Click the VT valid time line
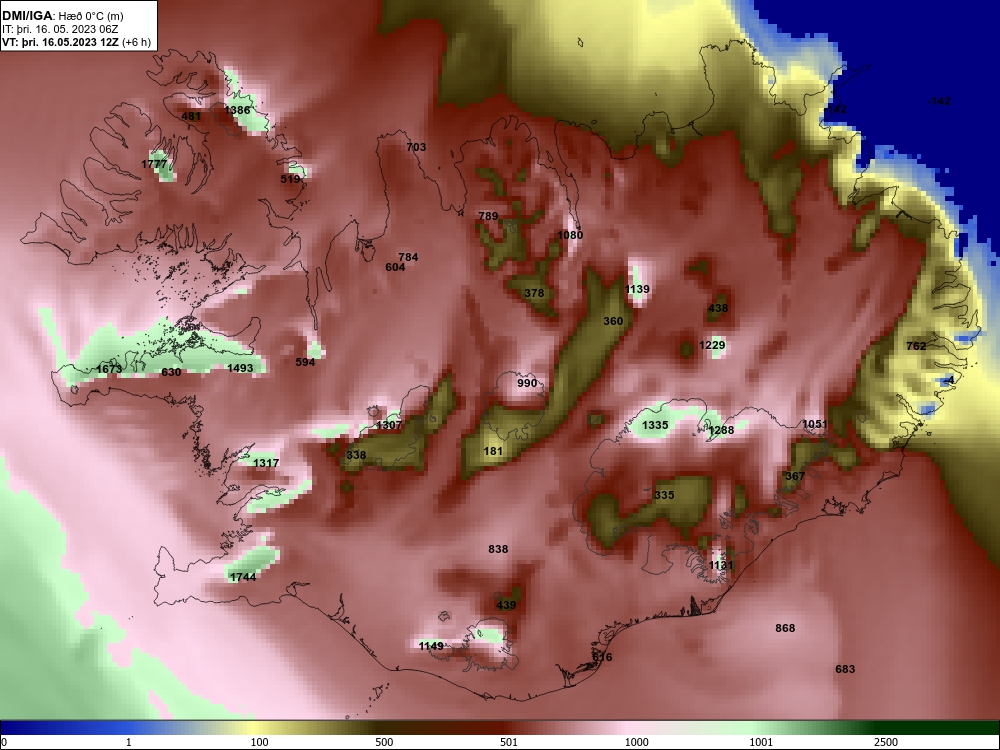The height and width of the screenshot is (750, 1000). coord(77,42)
